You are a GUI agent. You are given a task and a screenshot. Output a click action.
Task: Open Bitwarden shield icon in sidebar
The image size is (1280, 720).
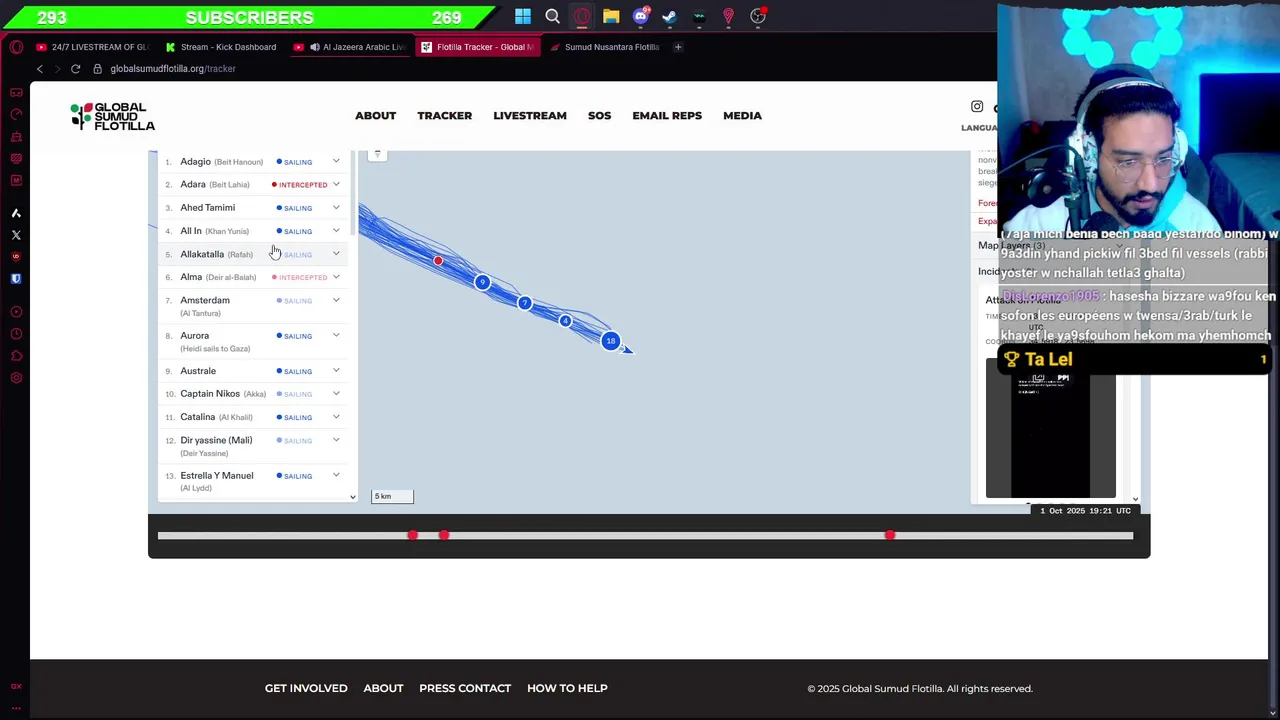click(x=16, y=278)
